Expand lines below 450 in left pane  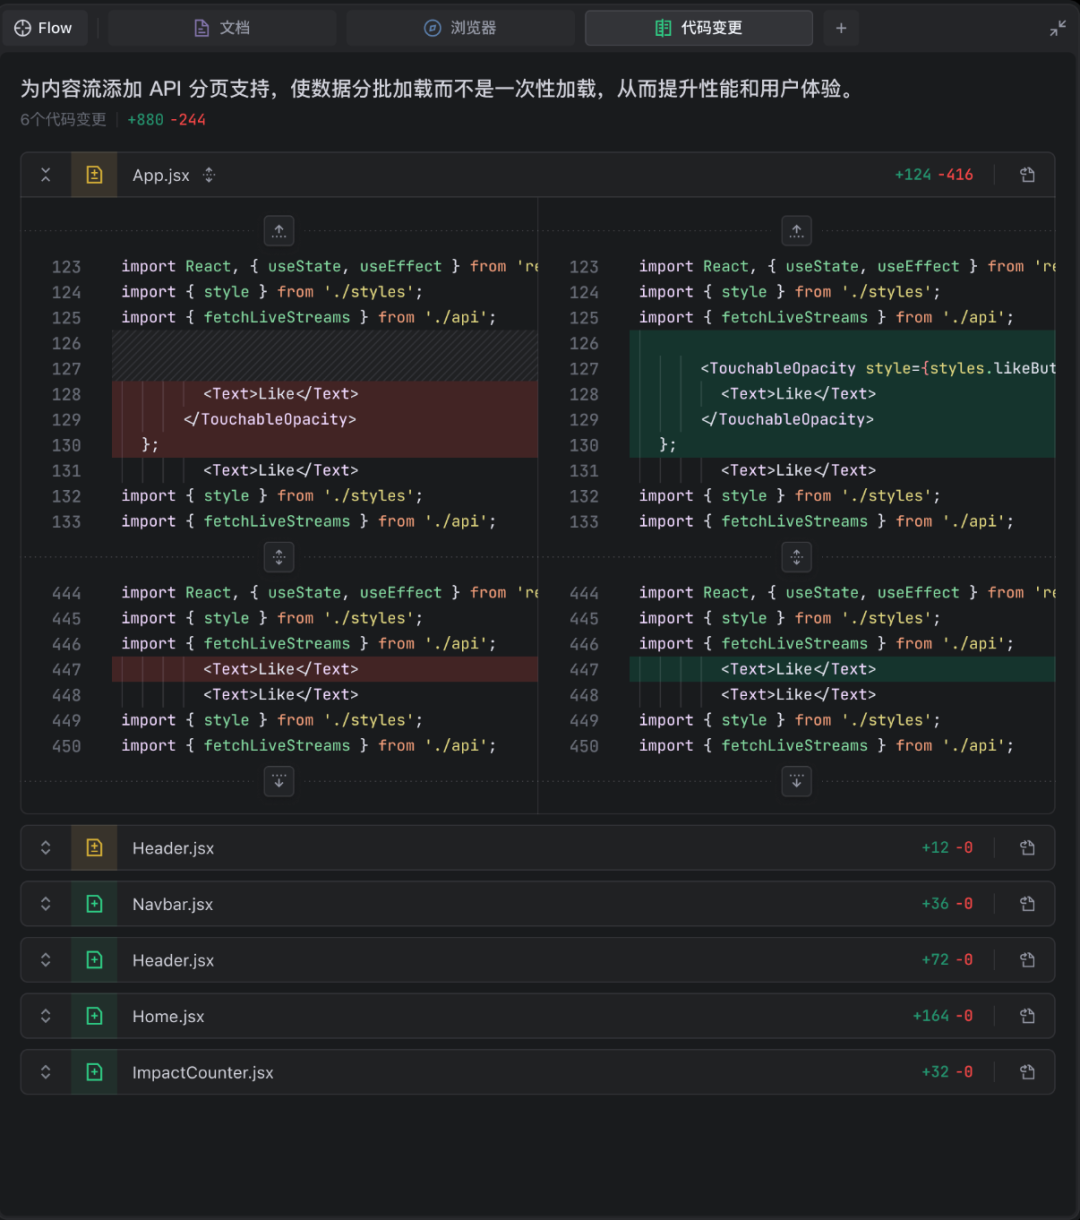pos(279,782)
